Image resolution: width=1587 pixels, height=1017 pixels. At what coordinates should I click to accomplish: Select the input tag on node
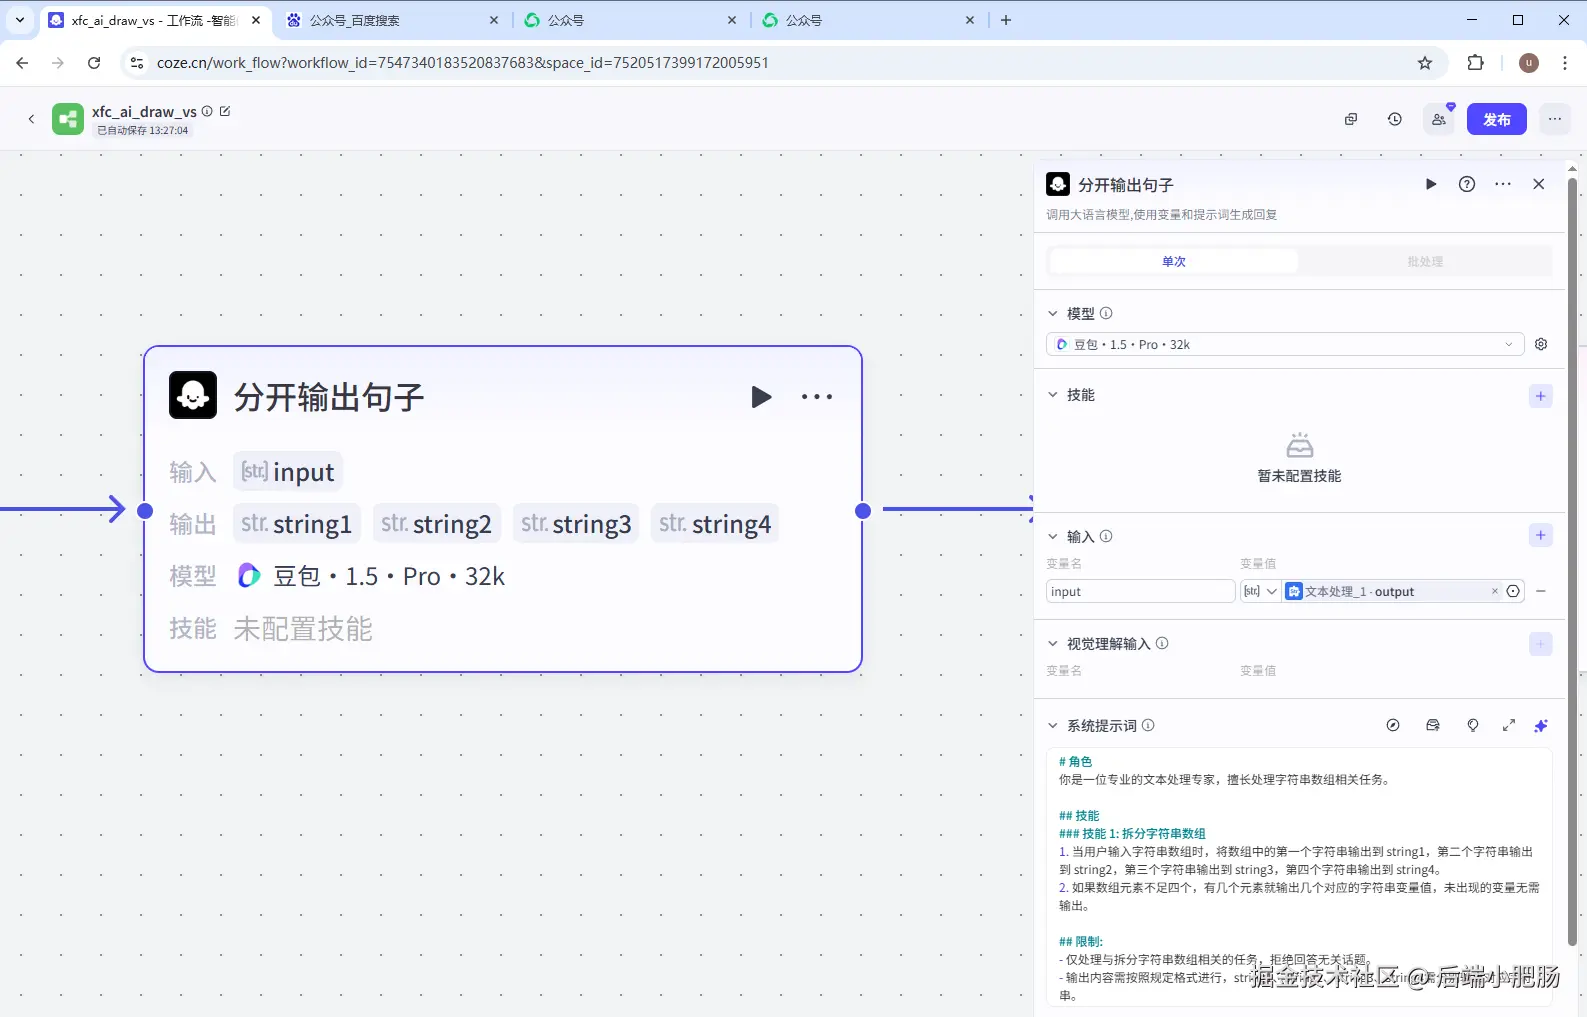click(288, 472)
